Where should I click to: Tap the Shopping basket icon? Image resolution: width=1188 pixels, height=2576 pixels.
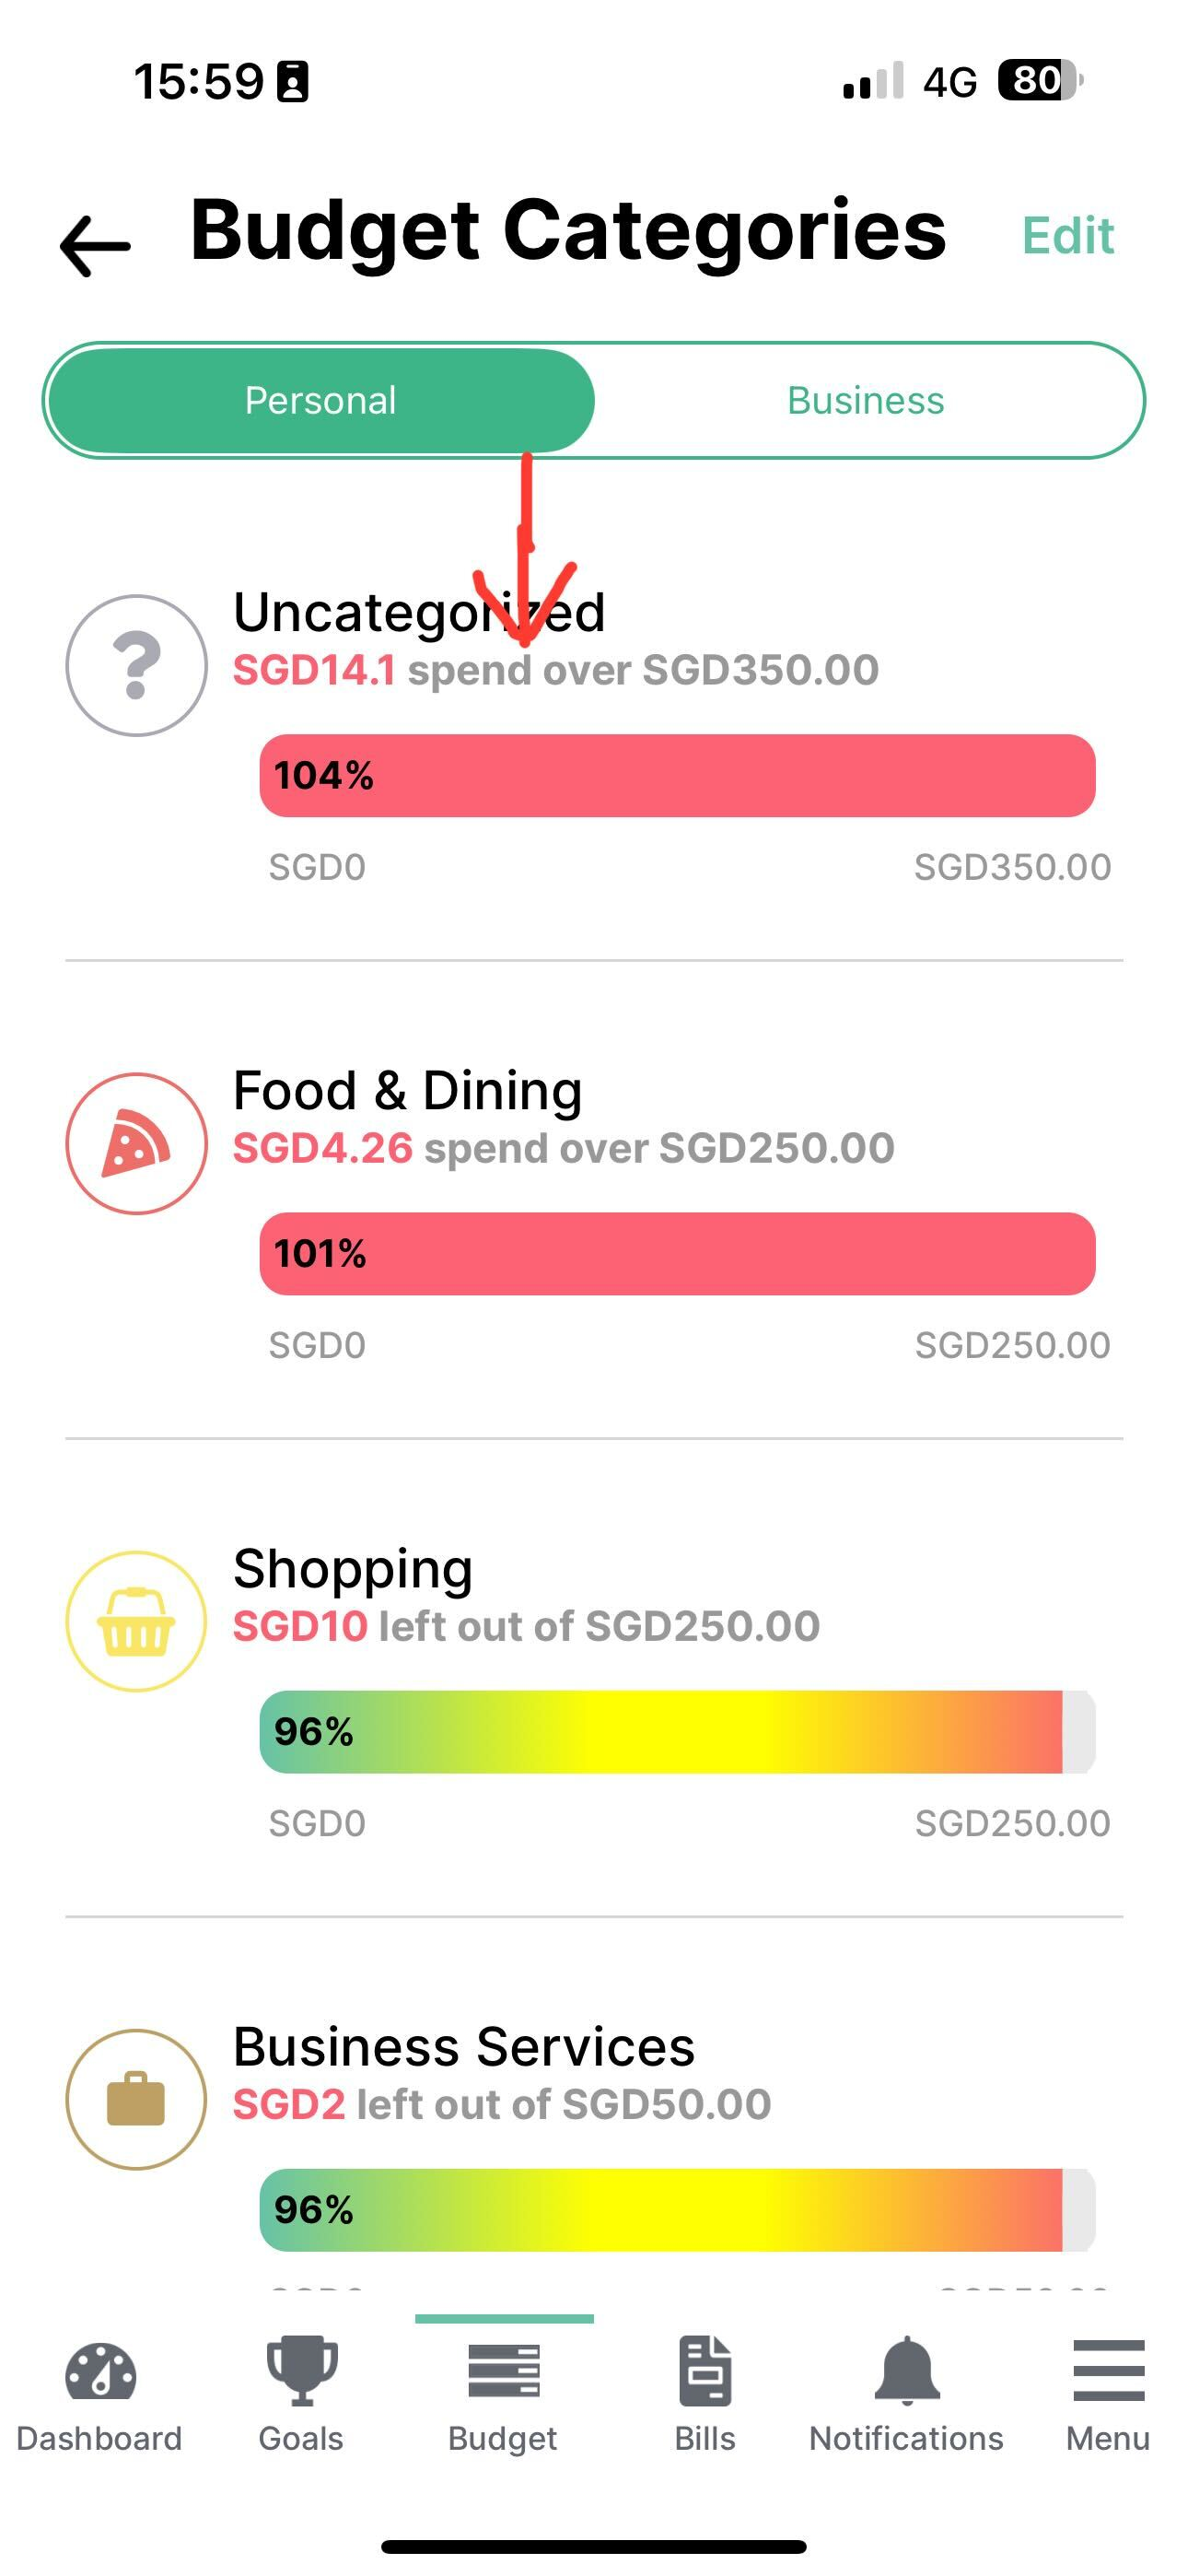(137, 1622)
